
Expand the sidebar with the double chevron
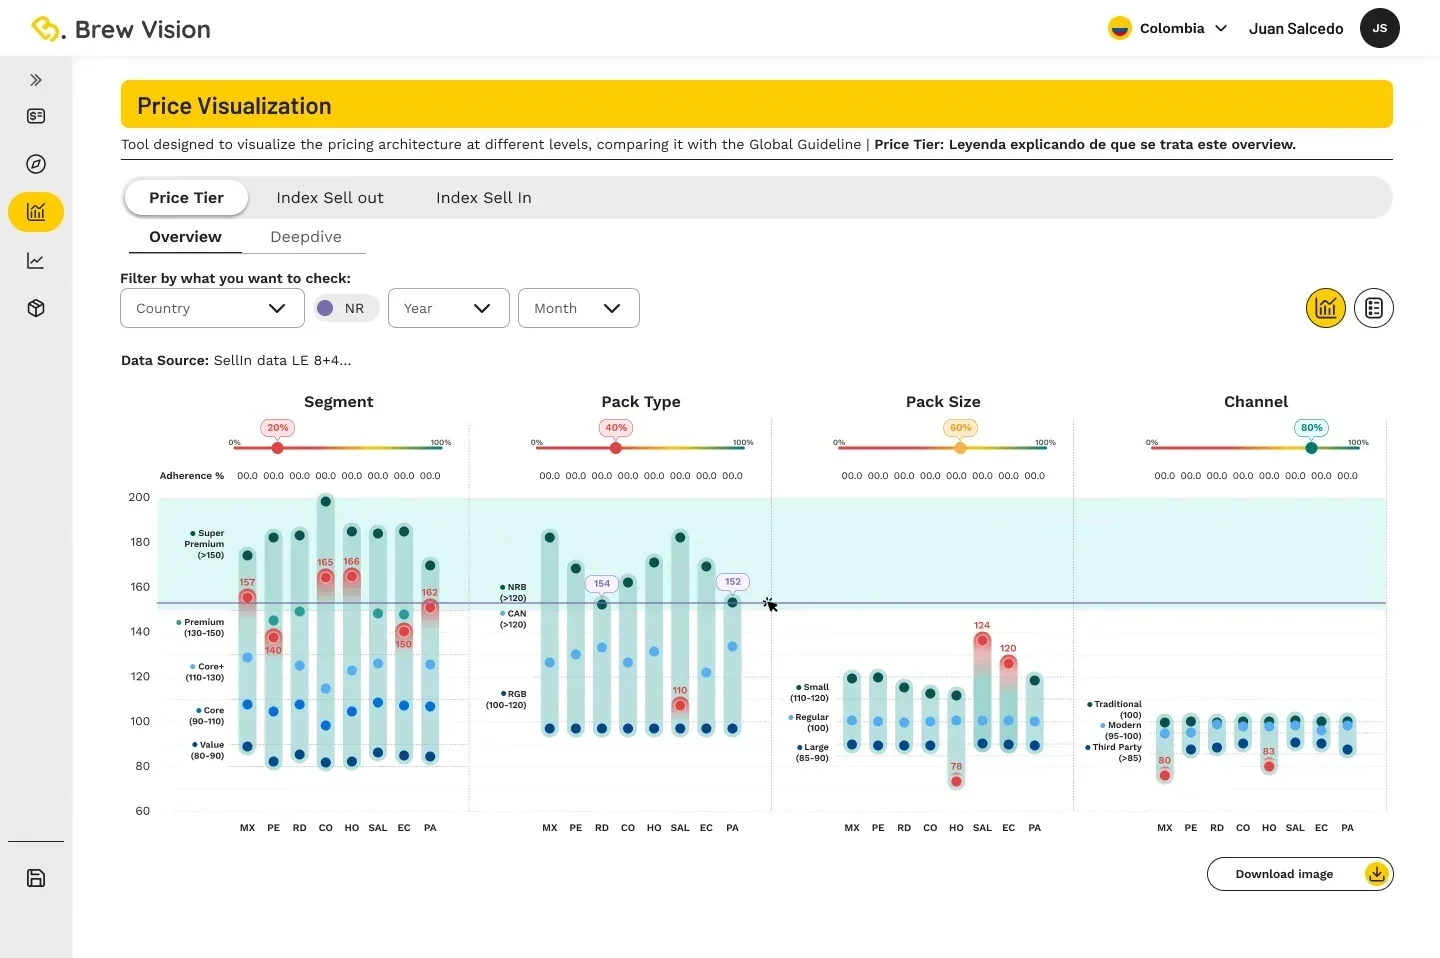point(36,80)
